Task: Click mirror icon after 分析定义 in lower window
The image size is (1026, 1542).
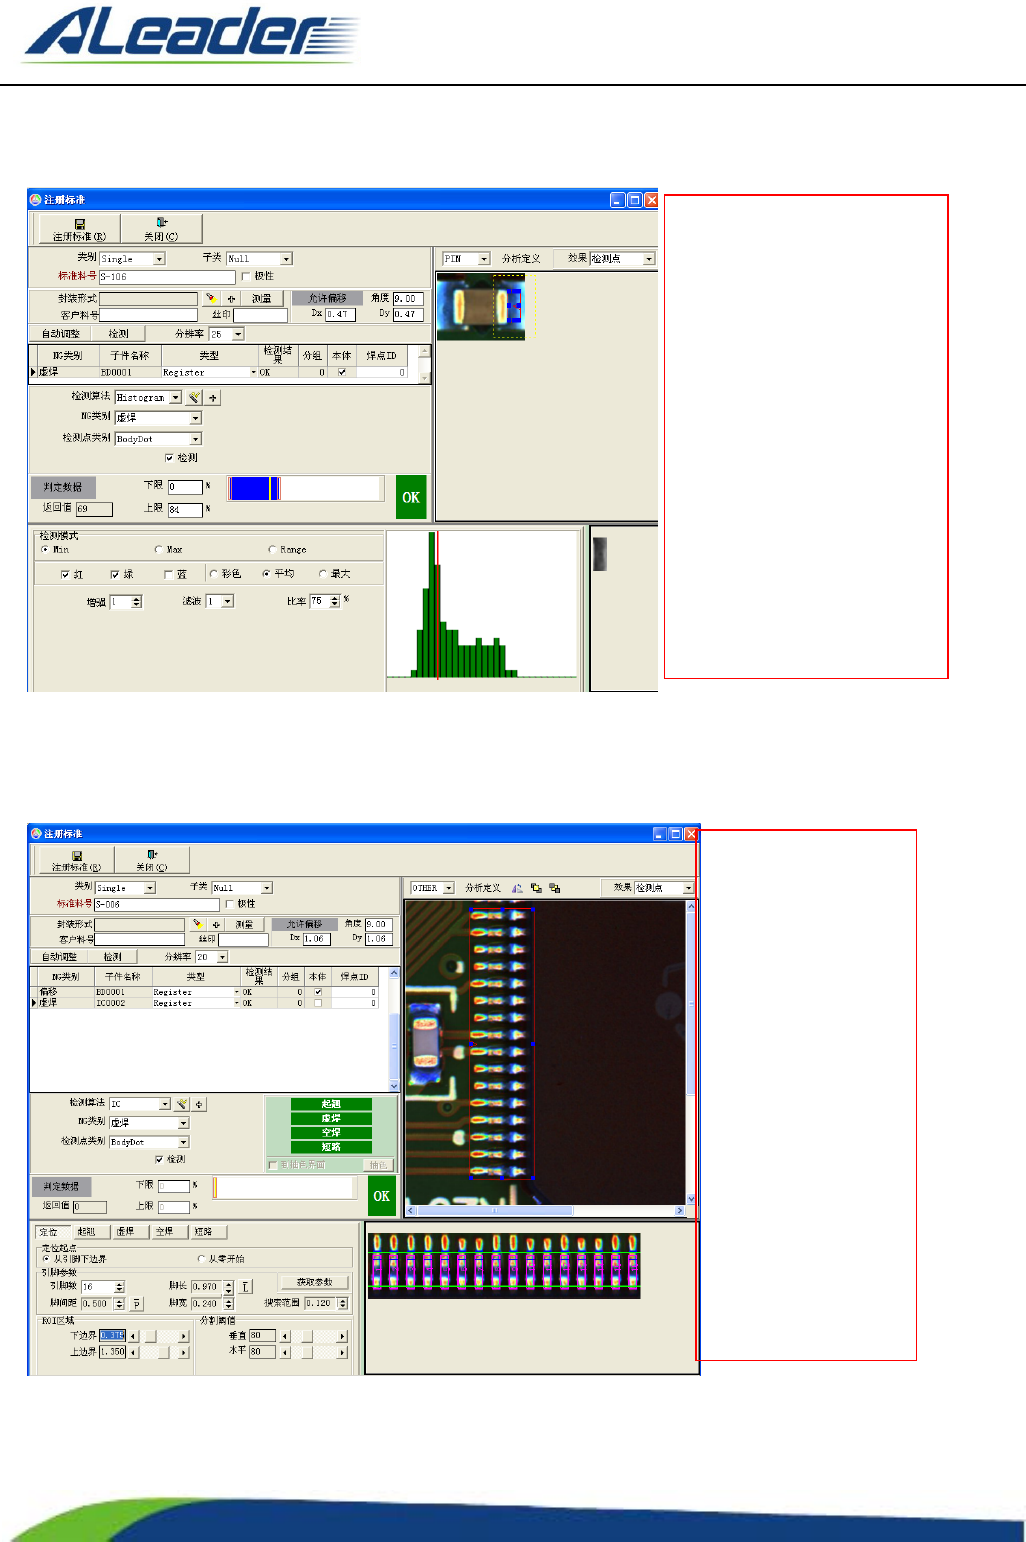Action: click(x=517, y=887)
